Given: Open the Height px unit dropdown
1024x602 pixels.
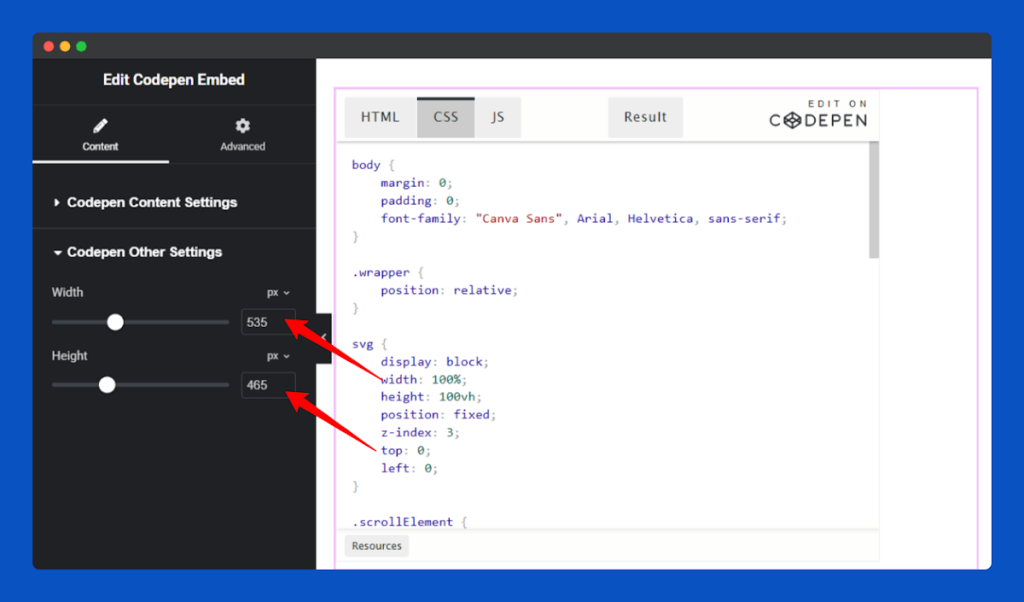Looking at the screenshot, I should 277,355.
